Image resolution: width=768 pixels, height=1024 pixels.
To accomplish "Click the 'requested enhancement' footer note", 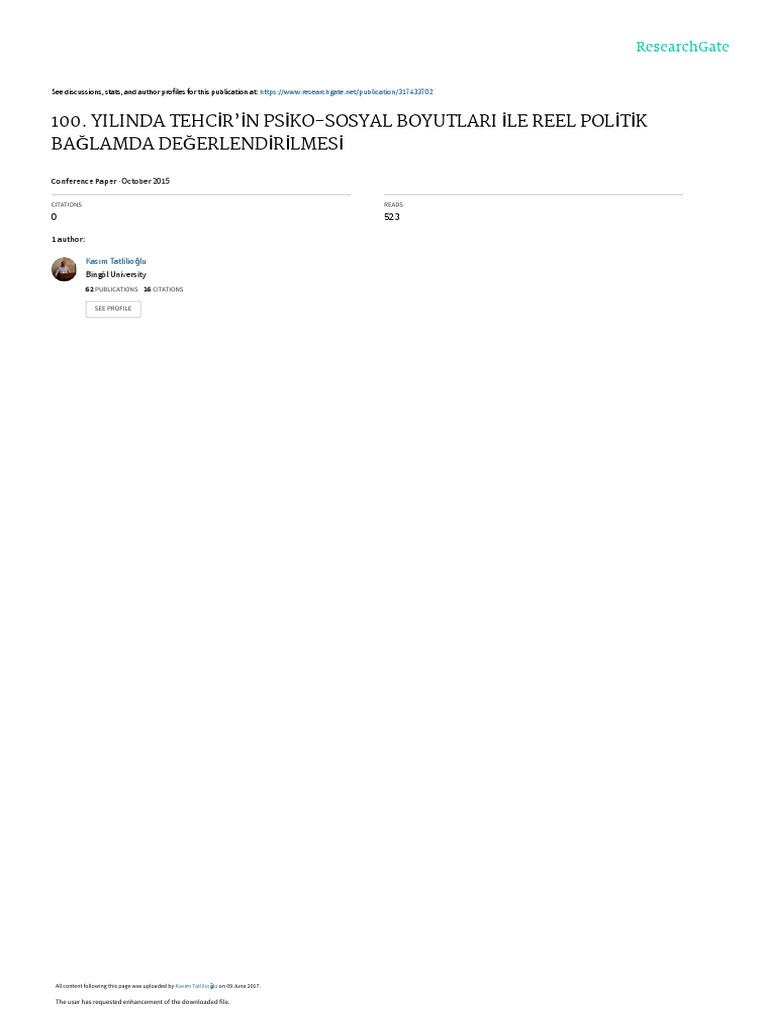I will [x=142, y=1002].
